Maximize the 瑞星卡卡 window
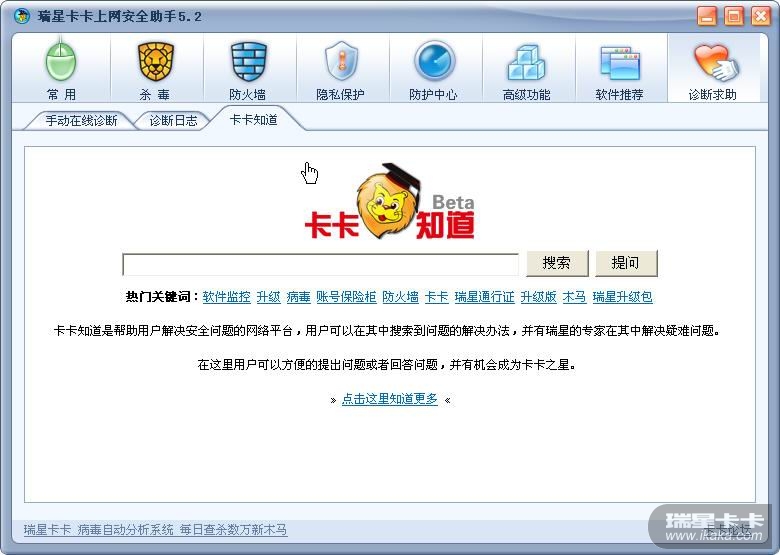780x555 pixels. click(x=734, y=16)
